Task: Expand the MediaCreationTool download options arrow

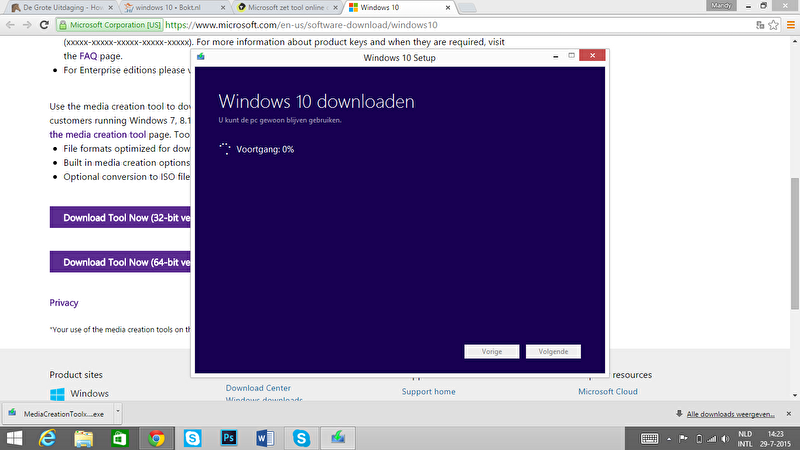Action: coord(117,411)
